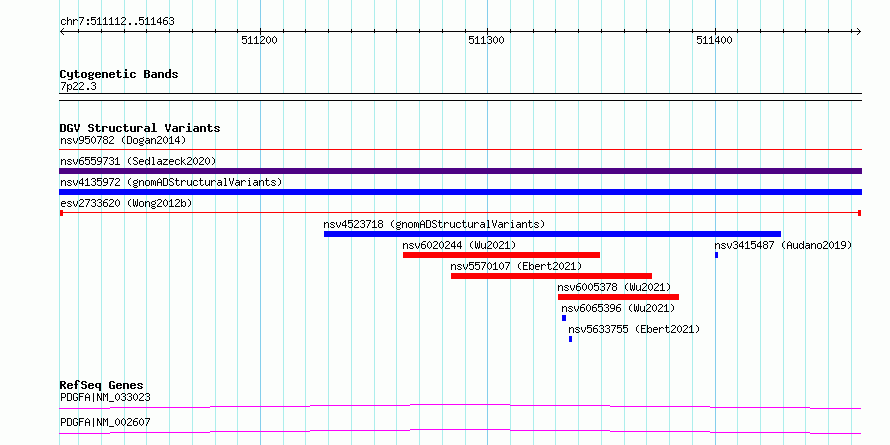Viewport: 890px width, 445px height.
Task: Click ruler position 511400
Action: tap(715, 40)
